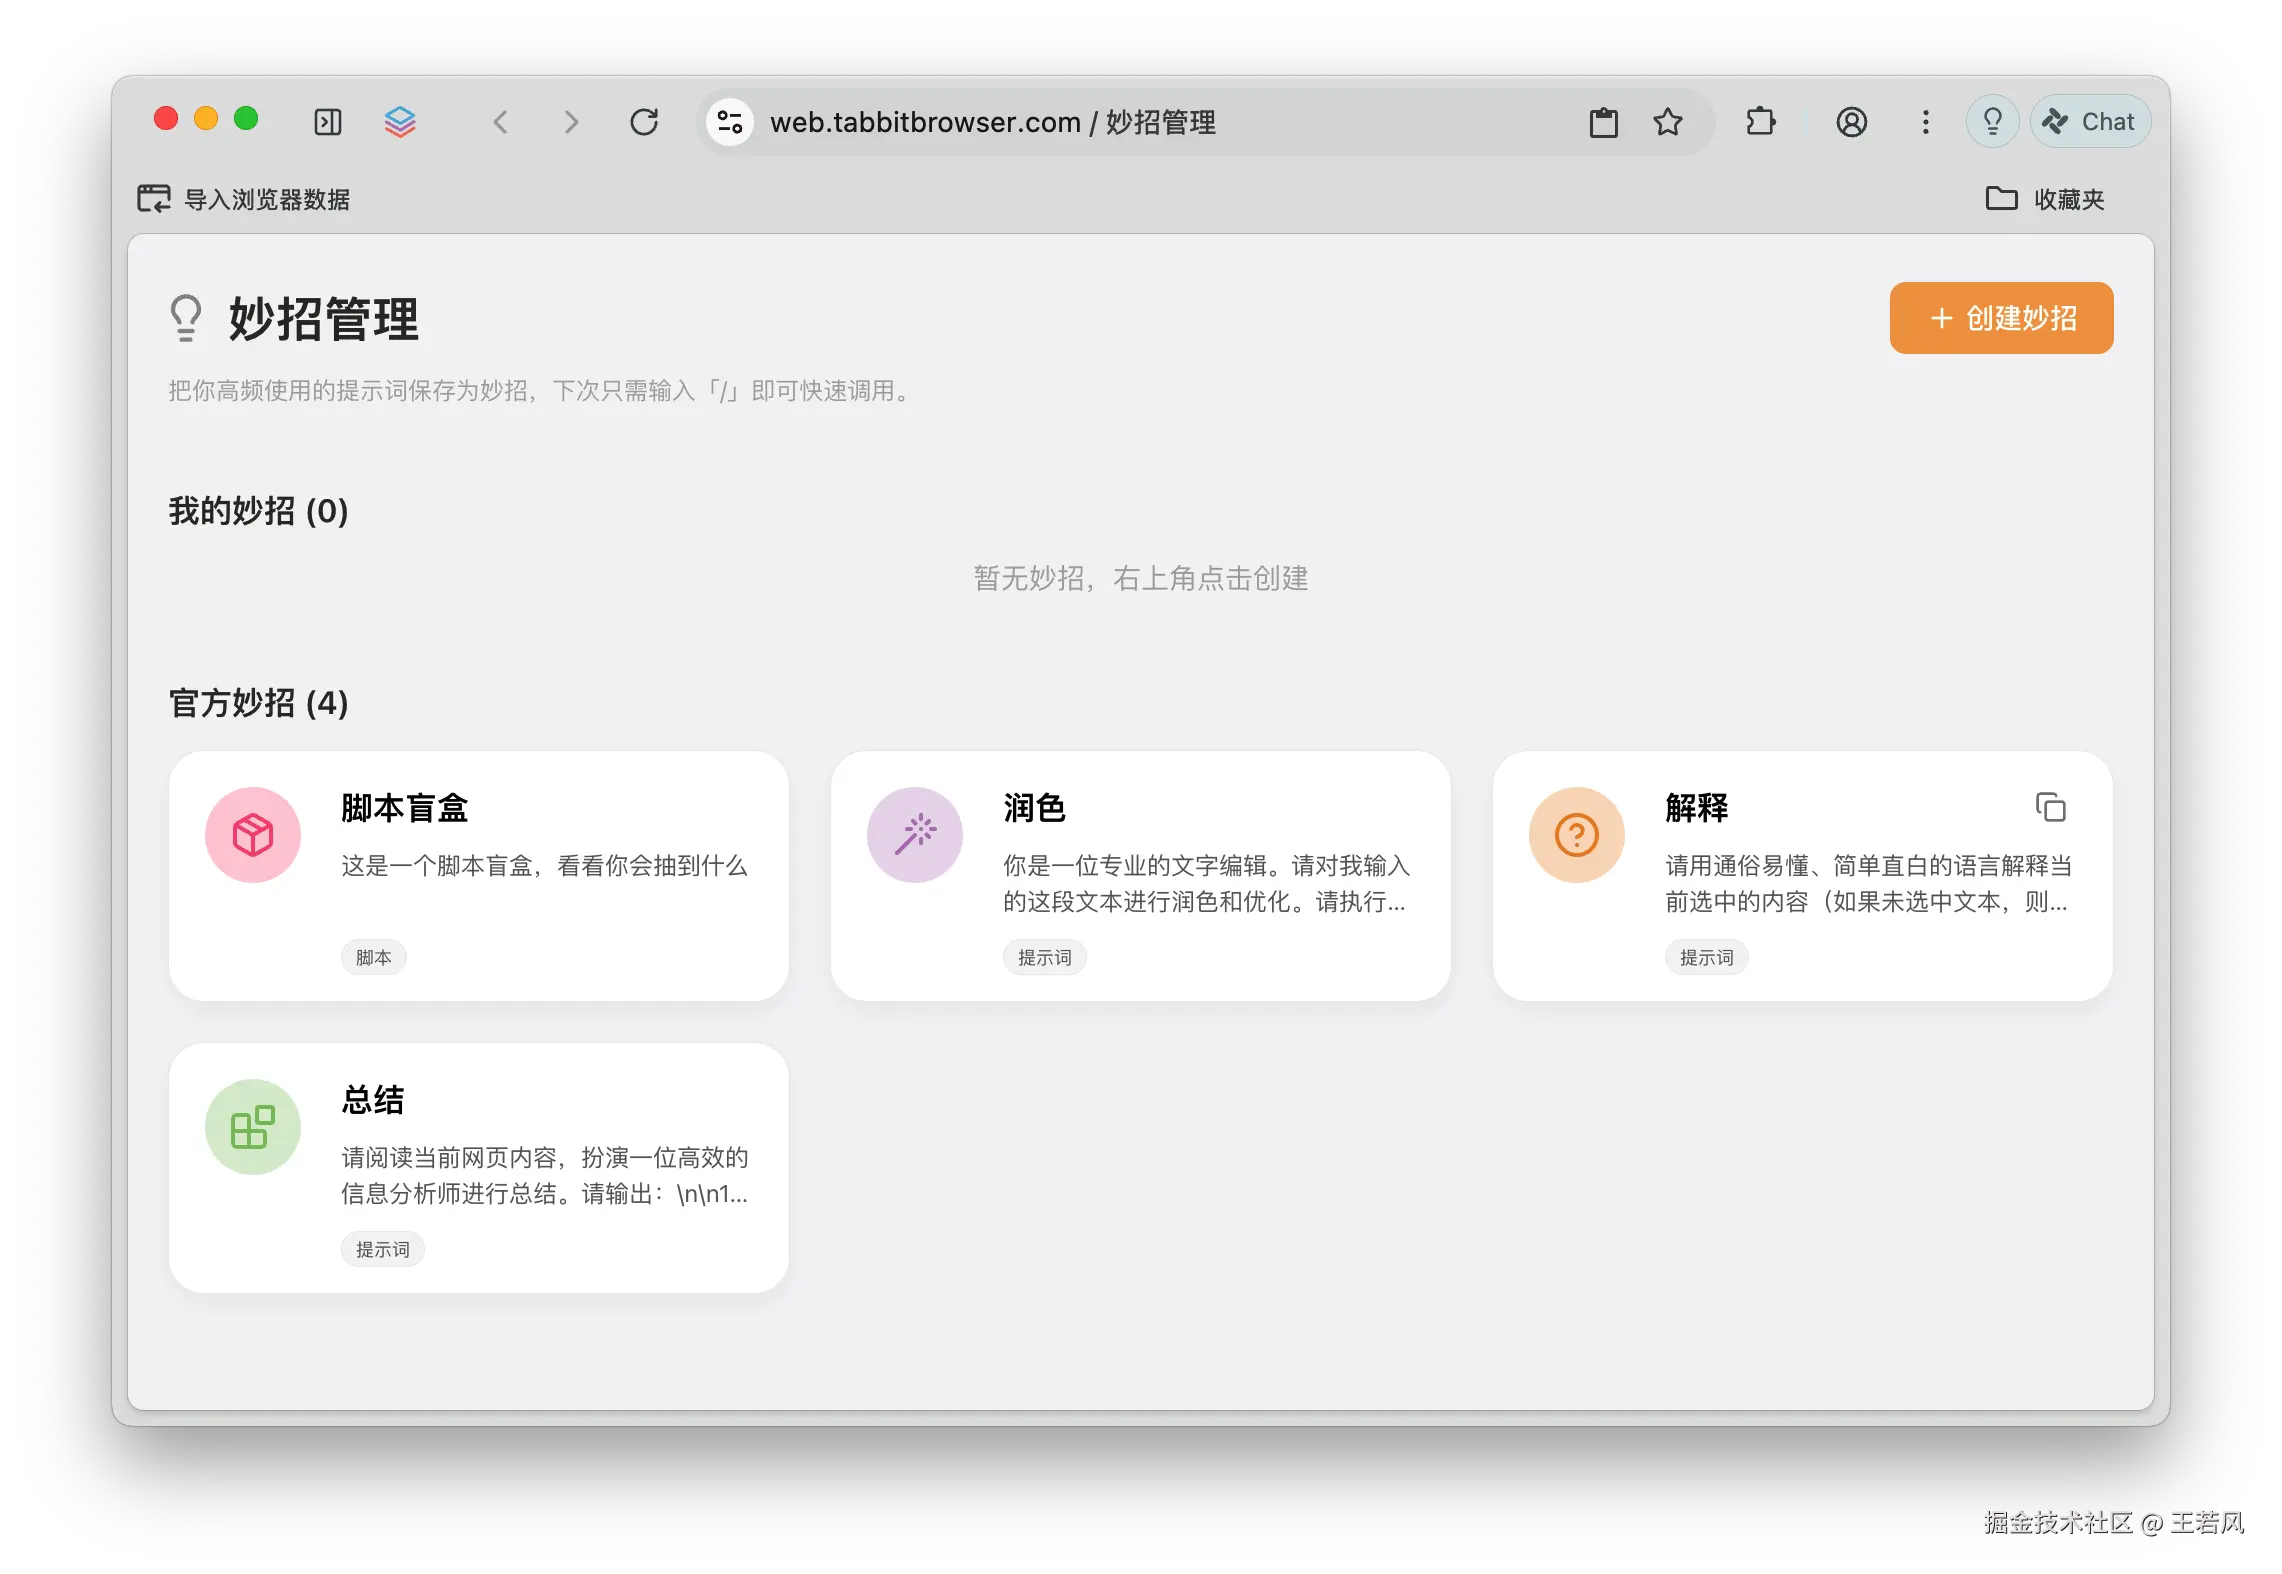Image resolution: width=2282 pixels, height=1574 pixels.
Task: Copy the 解释 card with the duplicate icon
Action: (2050, 807)
